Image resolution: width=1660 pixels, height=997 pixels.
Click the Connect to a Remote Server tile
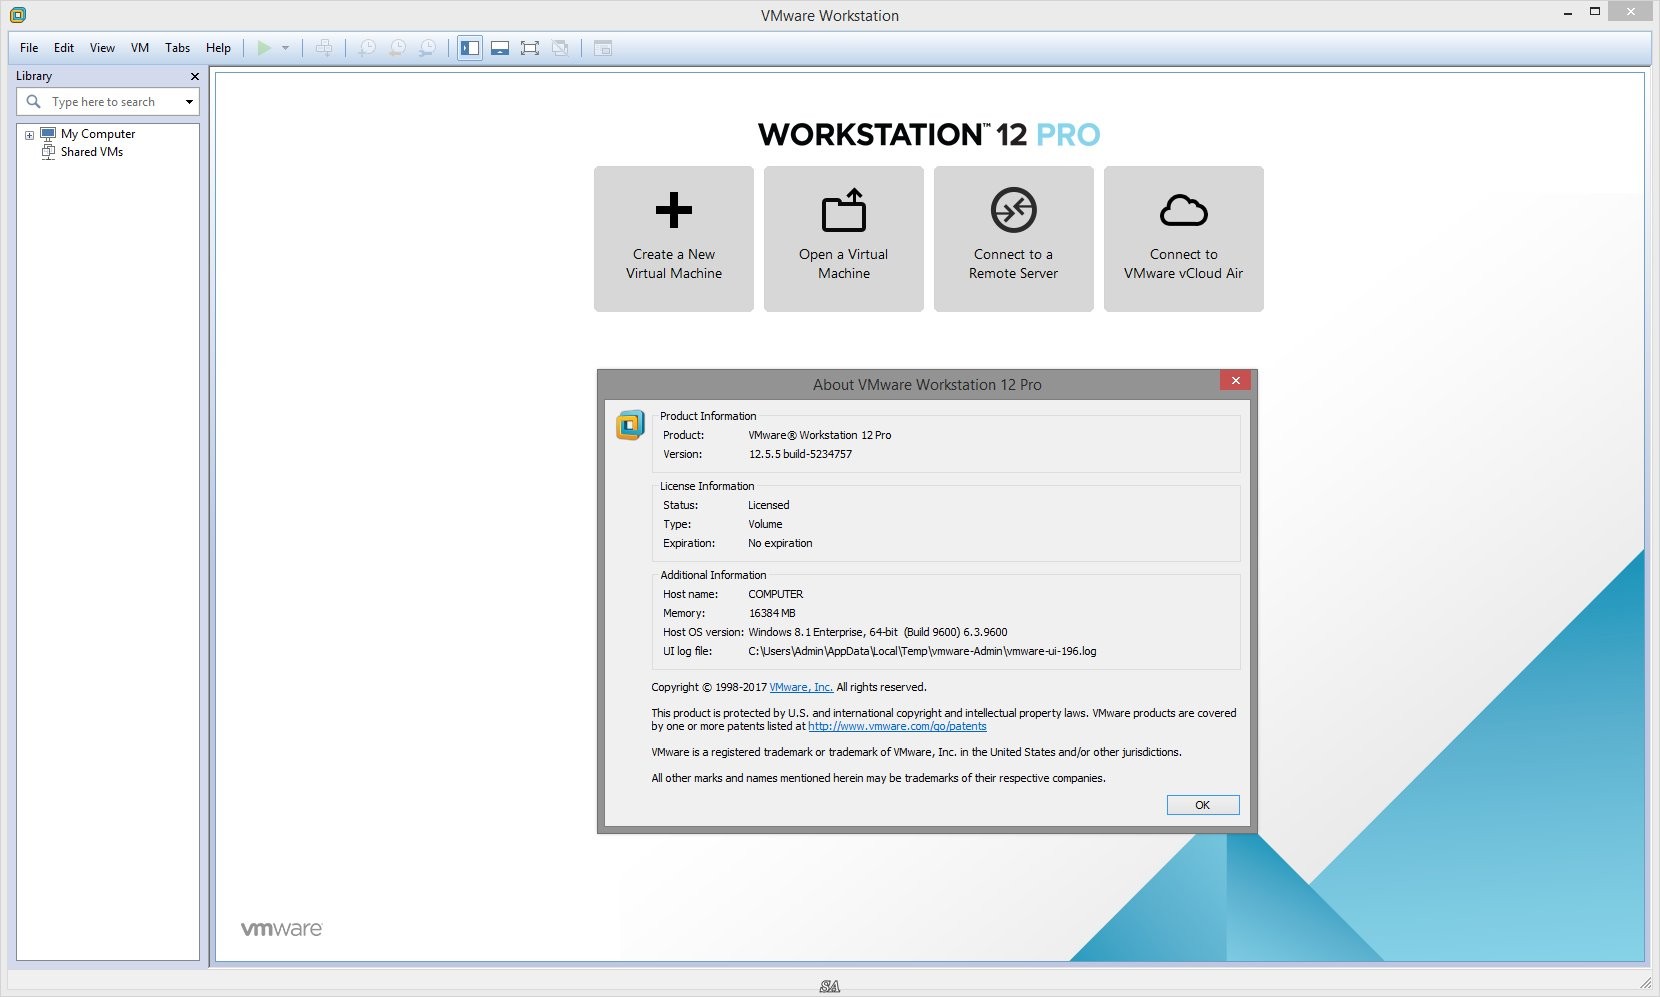(x=1014, y=239)
